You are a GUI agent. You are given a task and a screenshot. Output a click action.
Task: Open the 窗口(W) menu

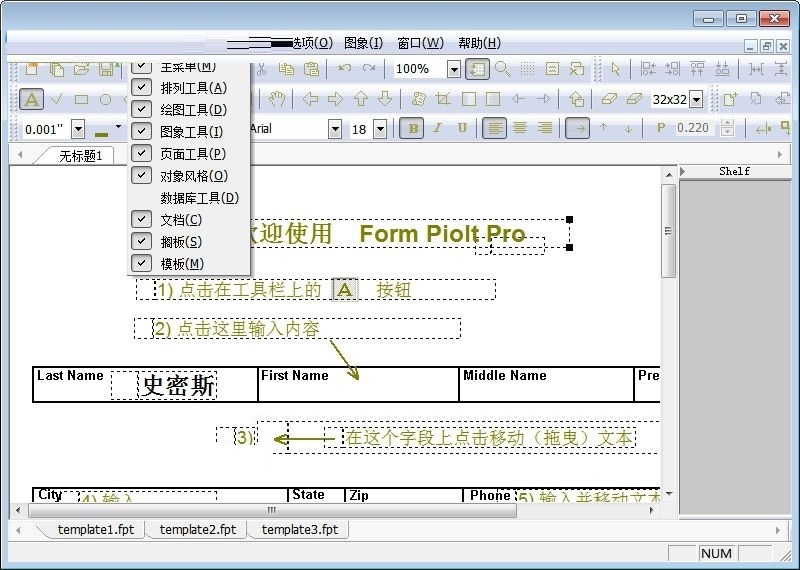tap(420, 43)
